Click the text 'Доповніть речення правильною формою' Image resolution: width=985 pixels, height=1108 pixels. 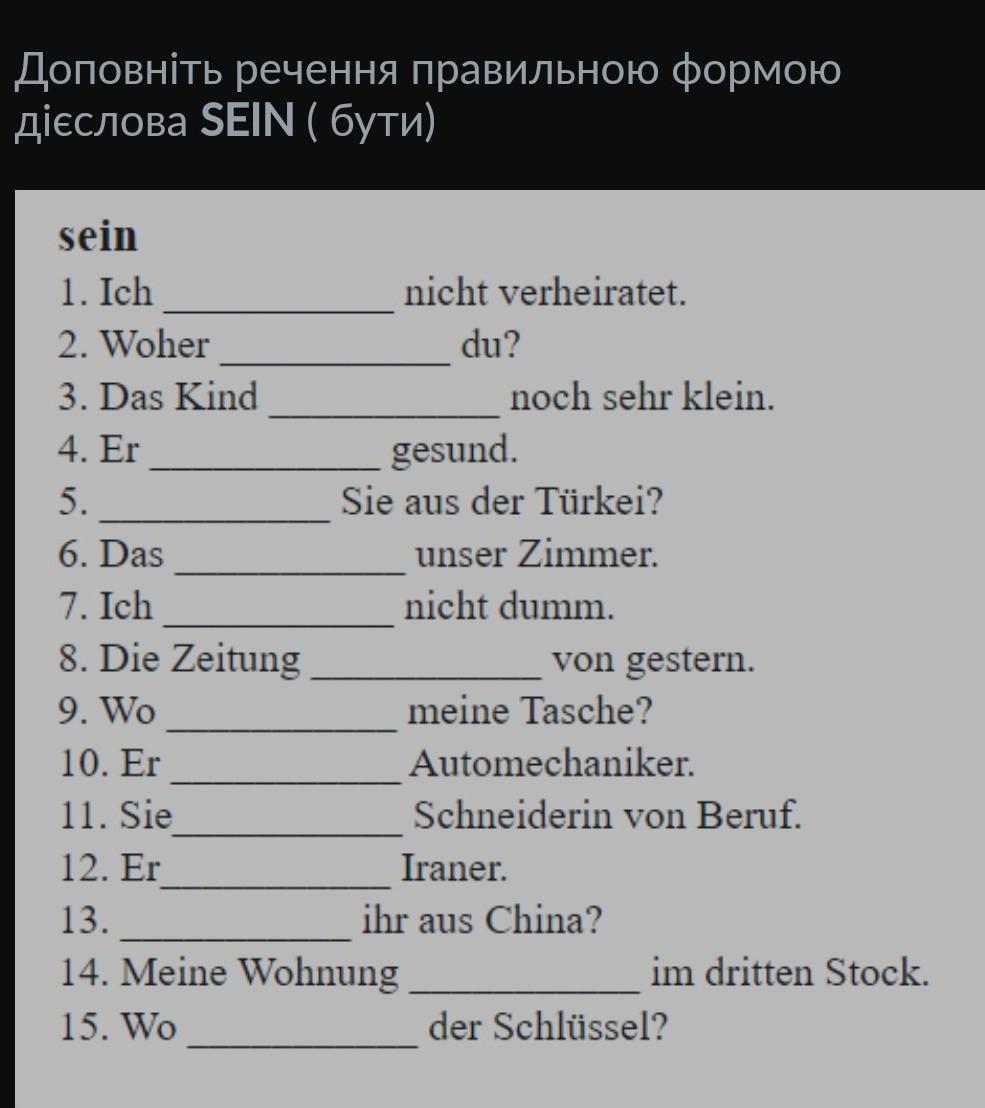428,71
